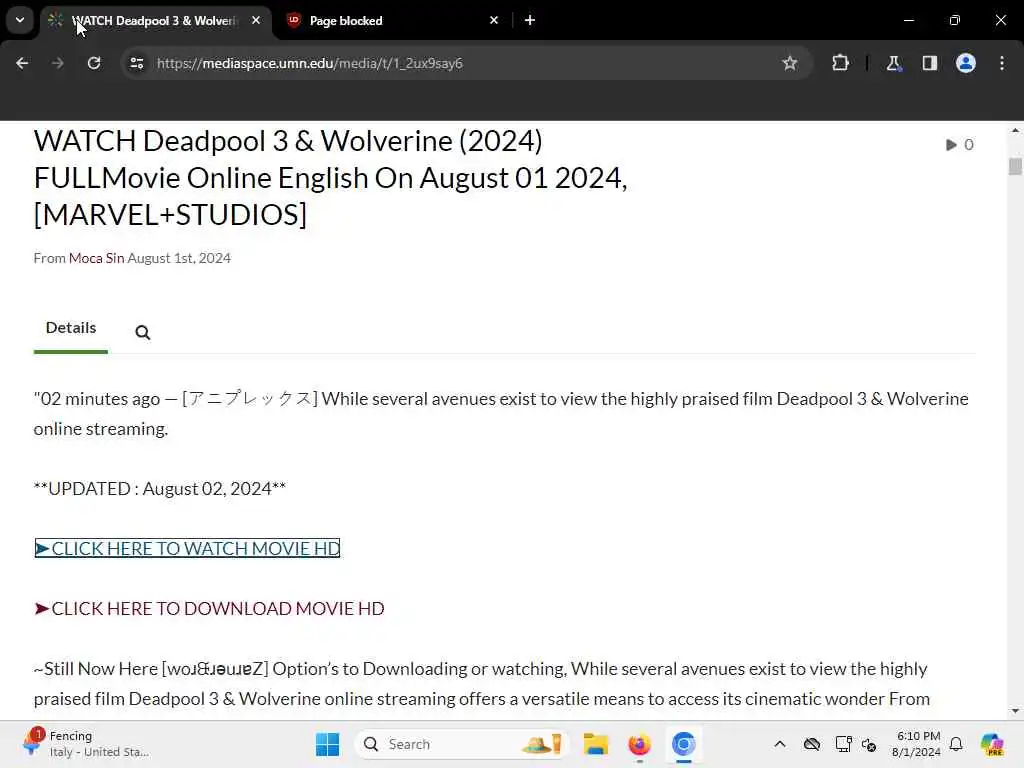Toggle the browser side panel
The width and height of the screenshot is (1024, 768).
(930, 63)
